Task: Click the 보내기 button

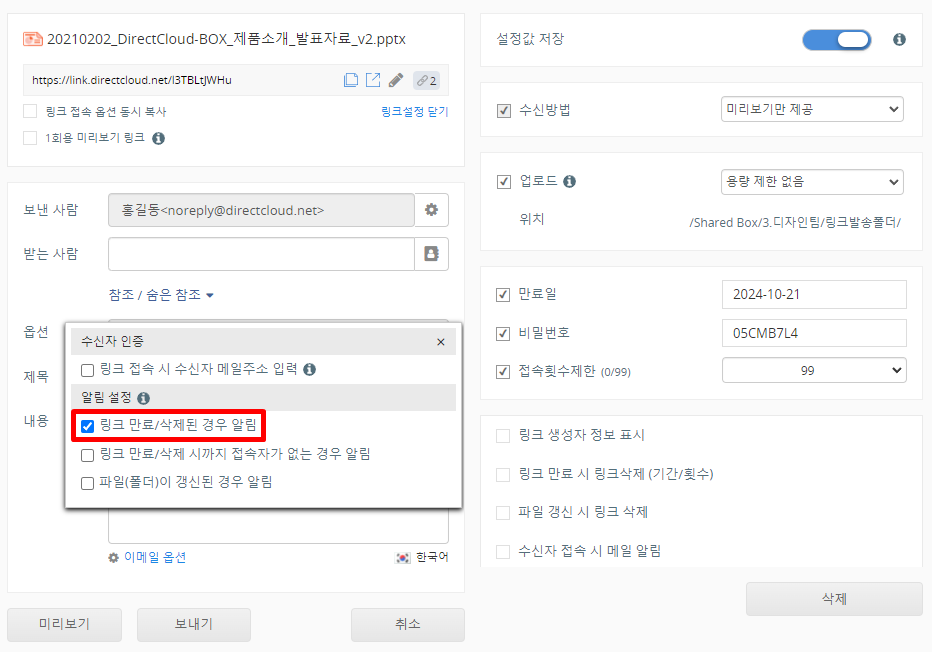Action: [194, 624]
